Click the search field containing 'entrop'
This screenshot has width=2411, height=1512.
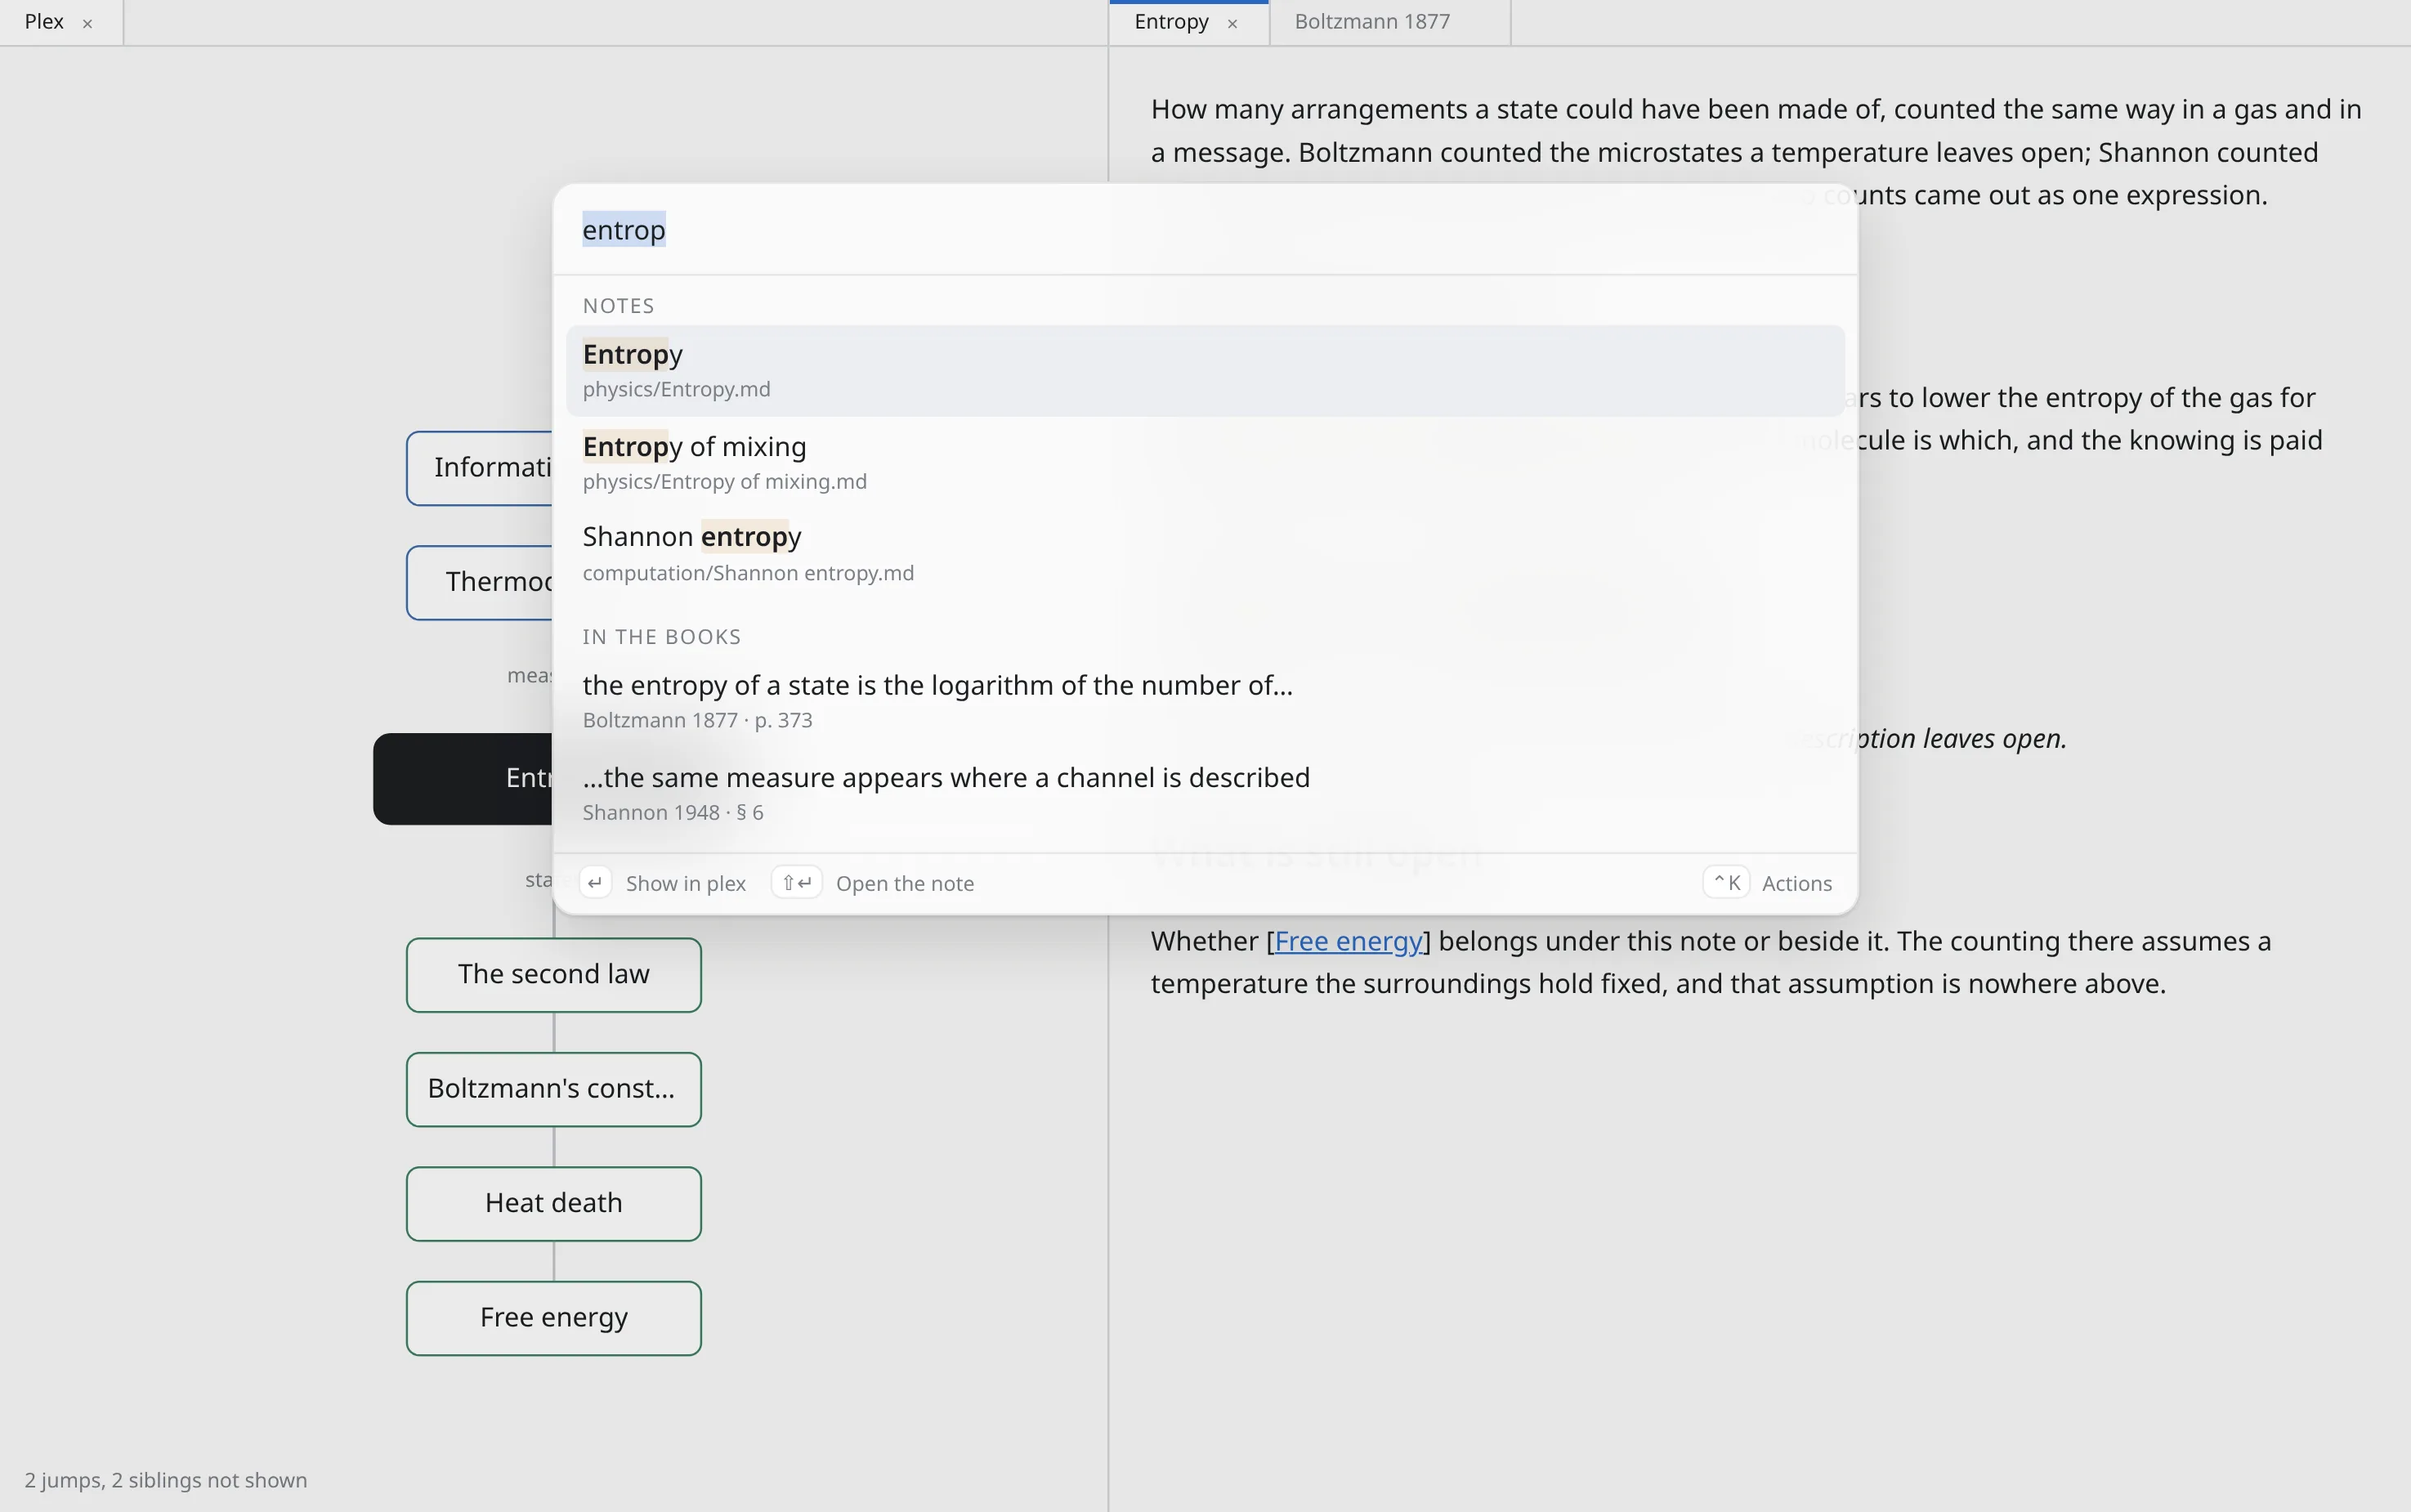pyautogui.click(x=1205, y=230)
